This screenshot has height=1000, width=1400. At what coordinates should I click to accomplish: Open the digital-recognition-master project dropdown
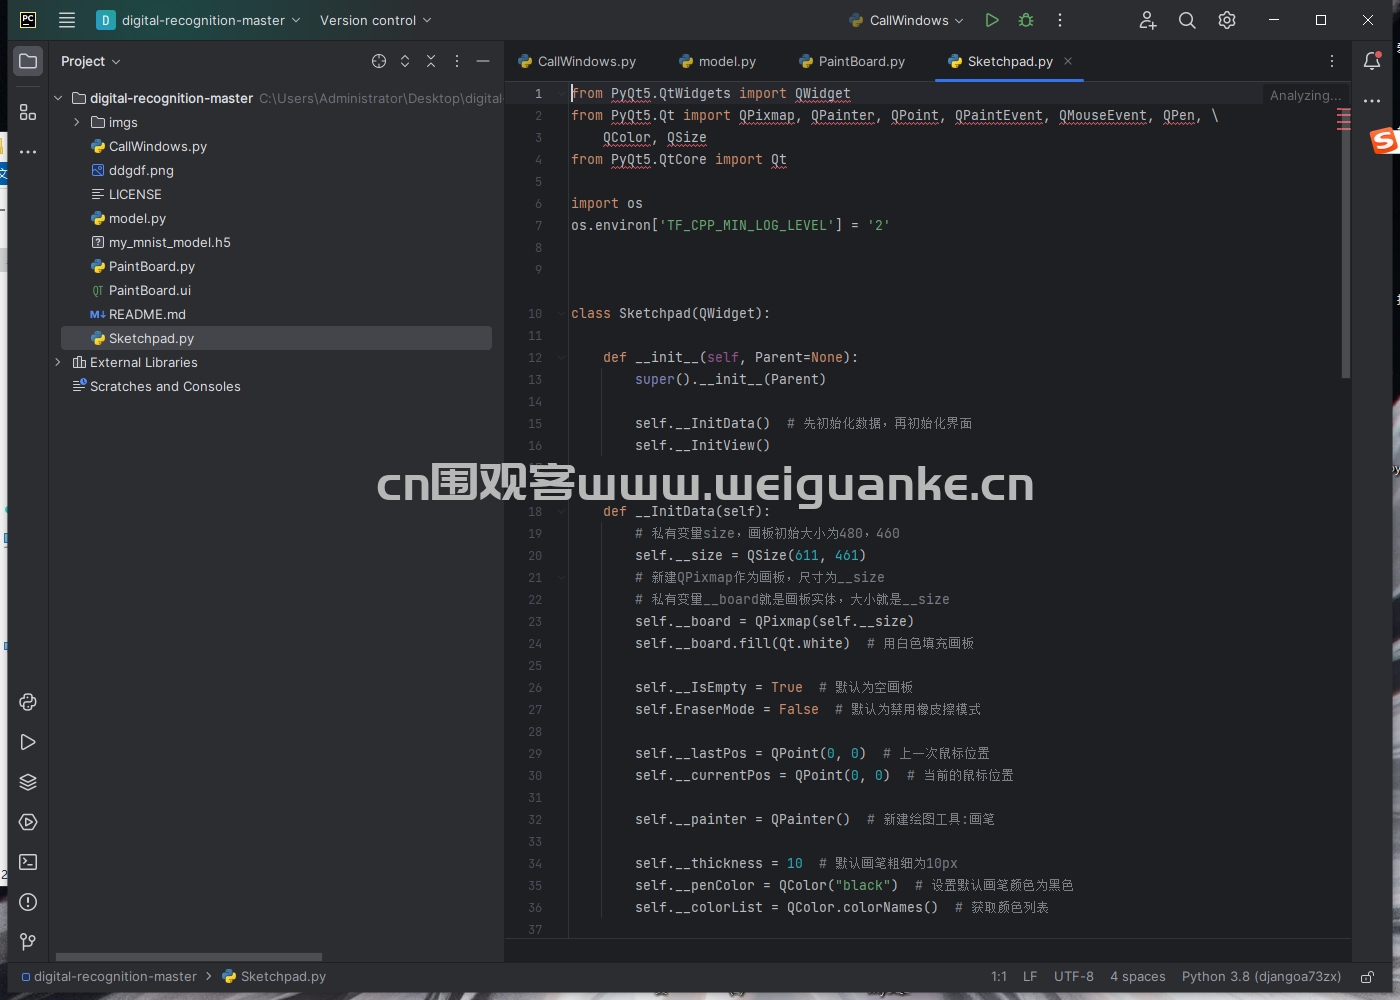click(x=198, y=20)
